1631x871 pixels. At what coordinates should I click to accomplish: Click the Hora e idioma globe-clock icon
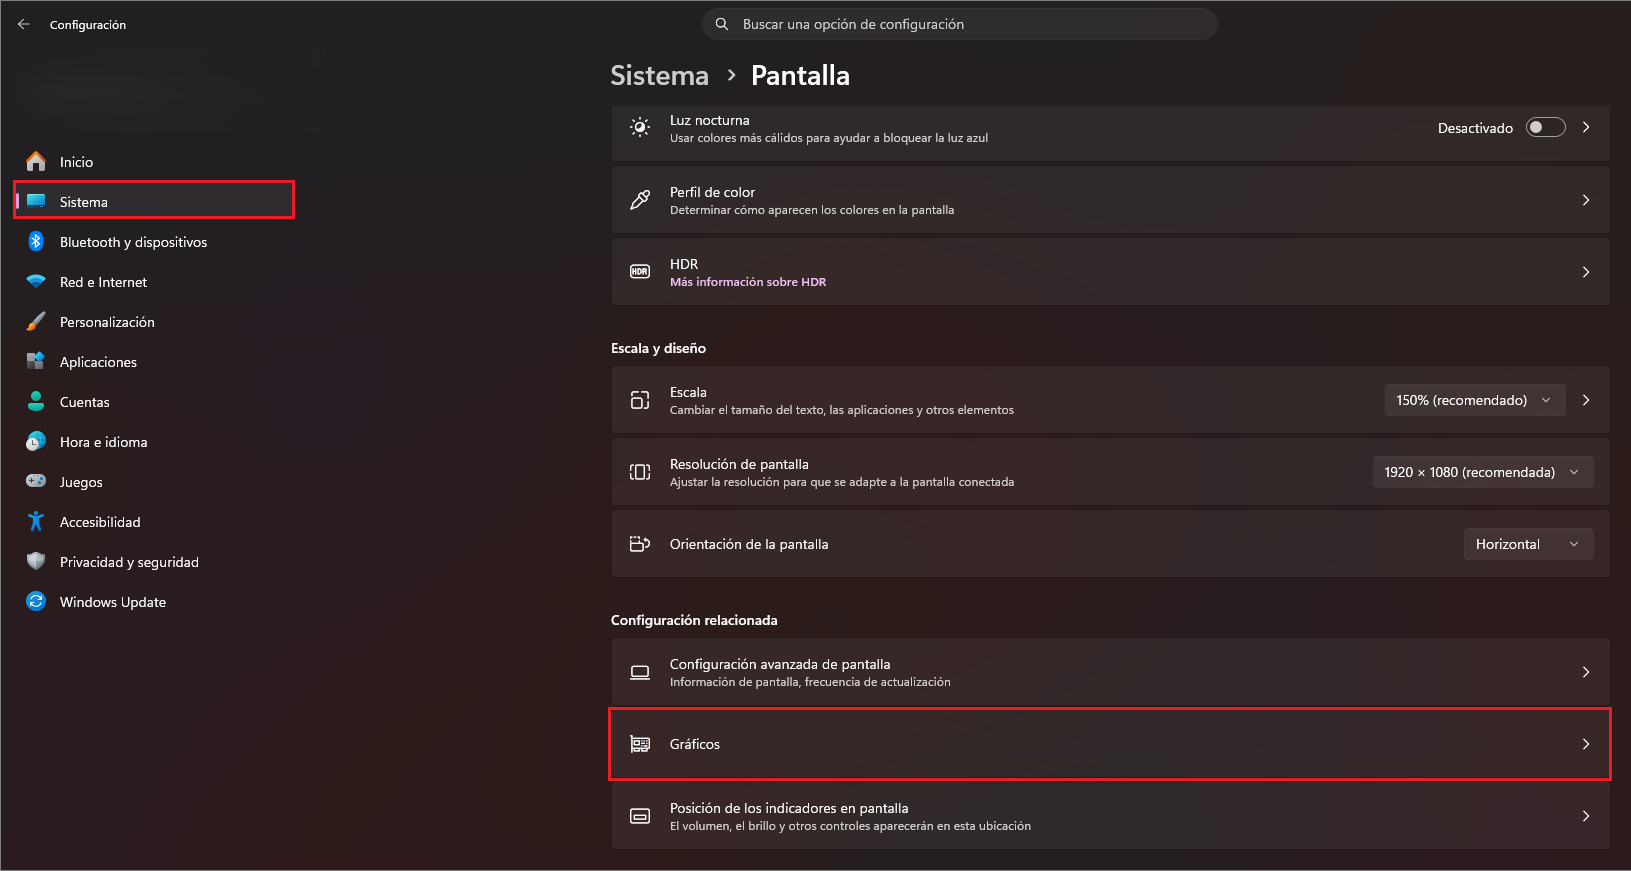(36, 441)
